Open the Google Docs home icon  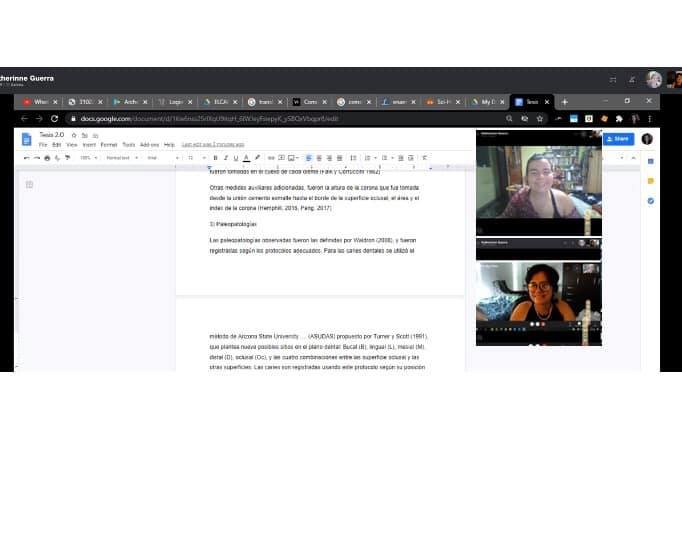point(27,139)
